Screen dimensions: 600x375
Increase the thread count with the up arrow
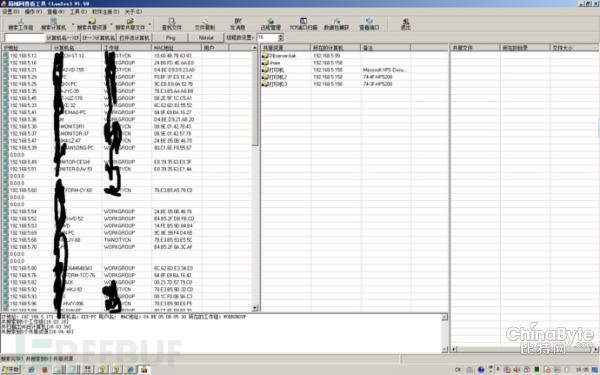click(281, 36)
